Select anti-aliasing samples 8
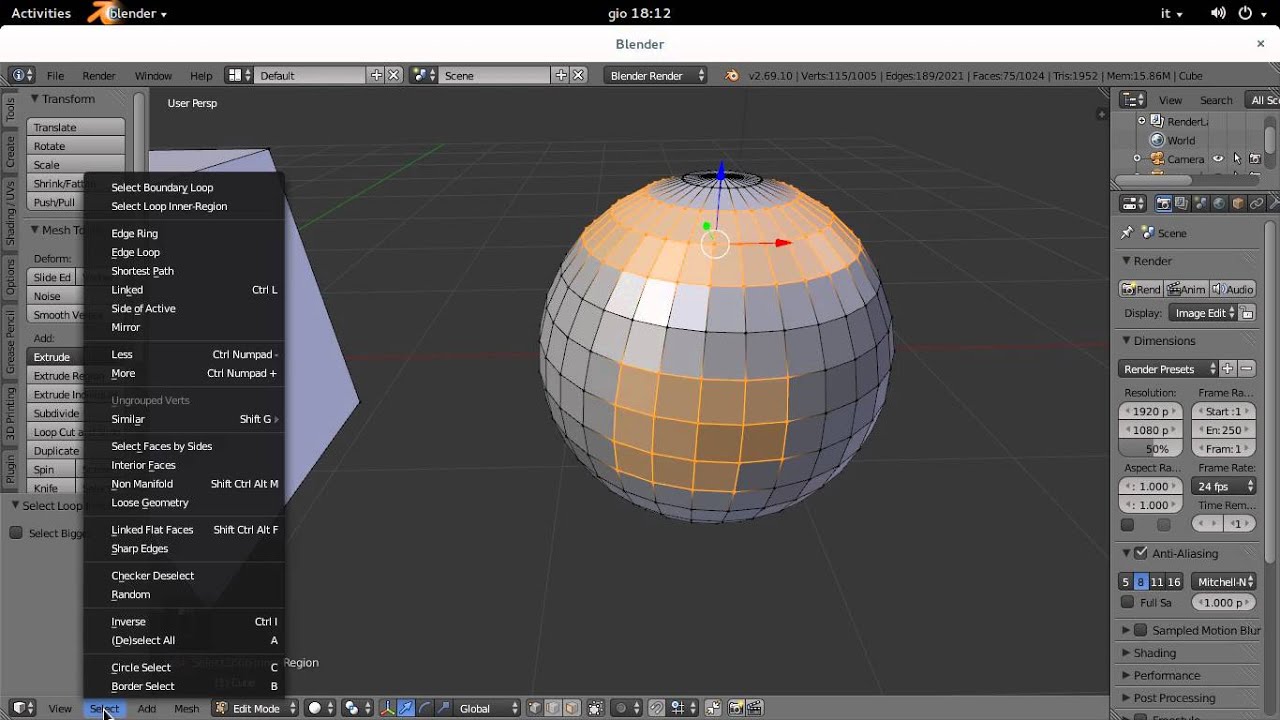 [x=1140, y=581]
